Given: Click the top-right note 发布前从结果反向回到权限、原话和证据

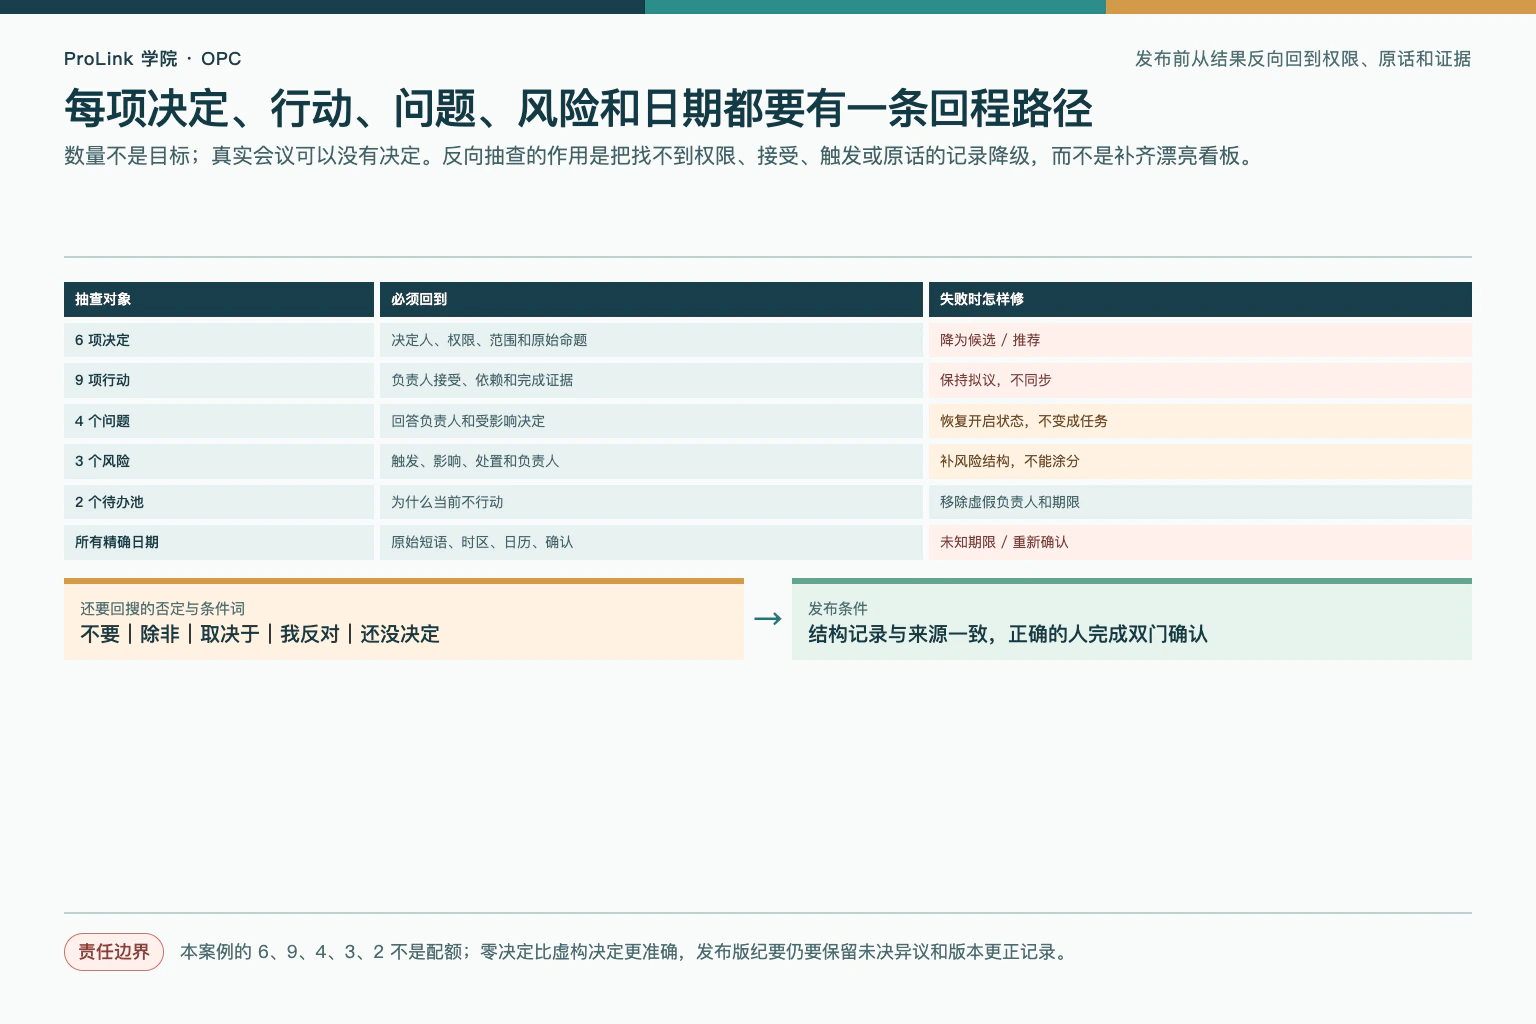Looking at the screenshot, I should click(x=1303, y=59).
